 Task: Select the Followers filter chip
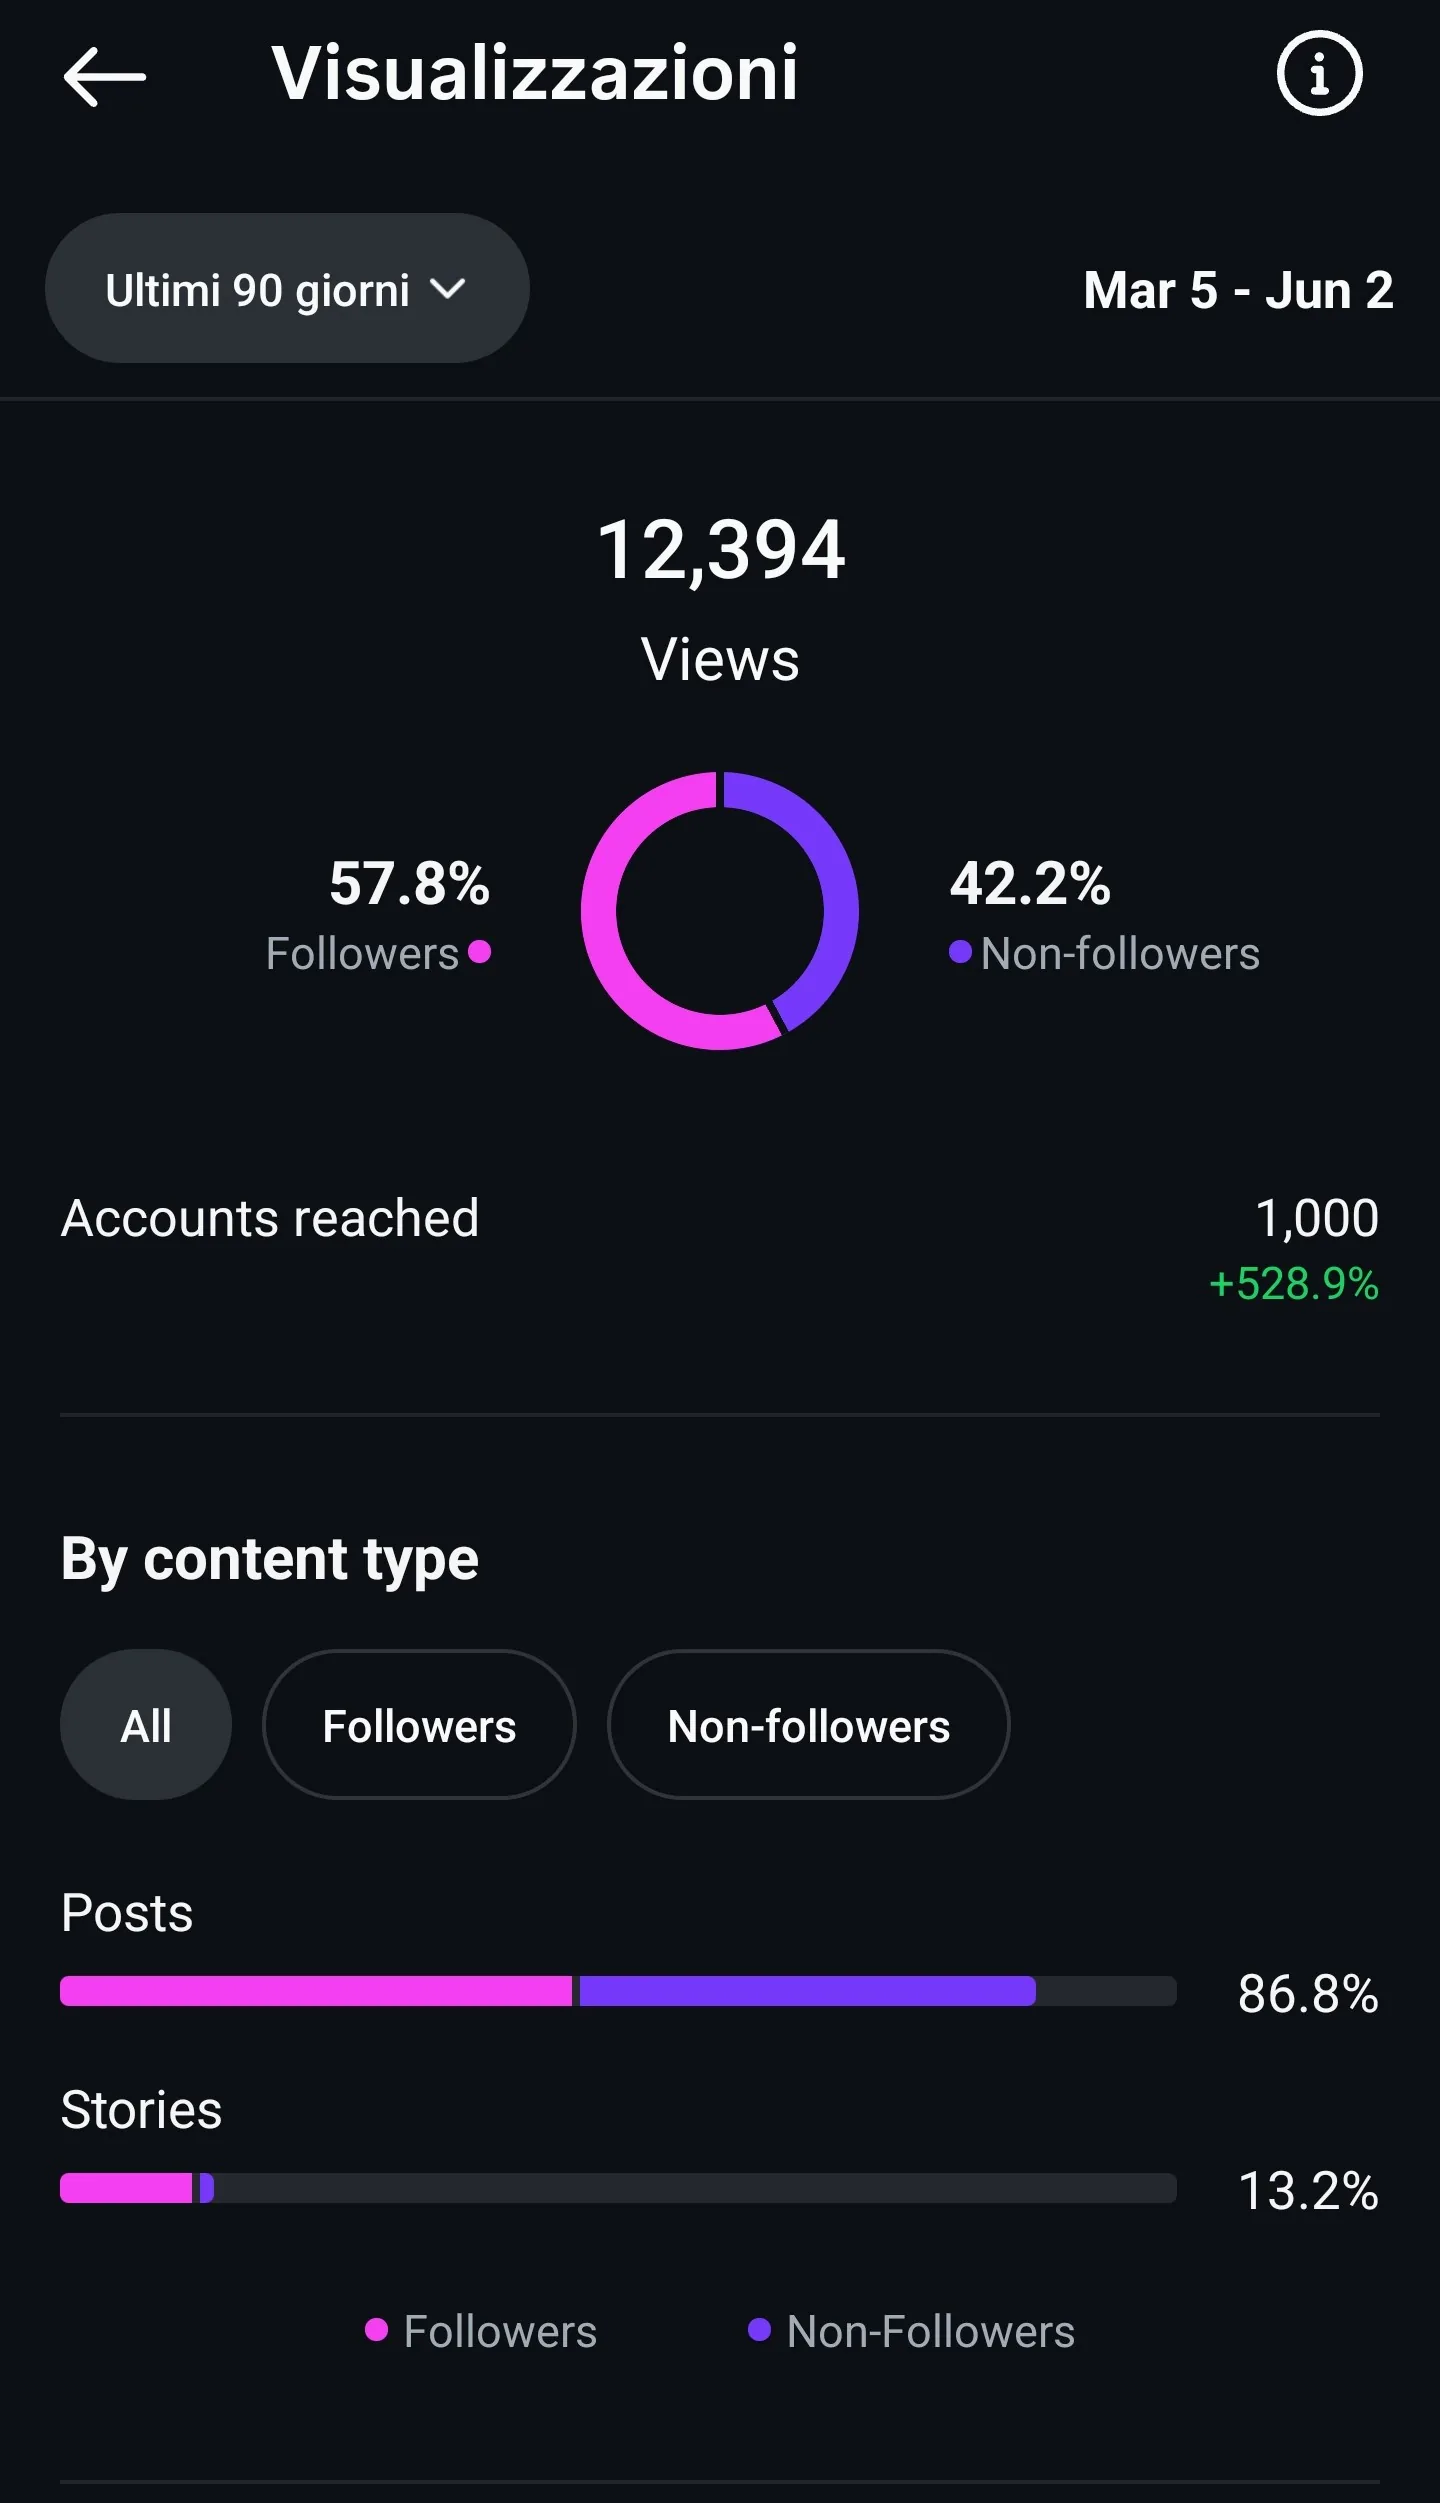click(x=419, y=1725)
